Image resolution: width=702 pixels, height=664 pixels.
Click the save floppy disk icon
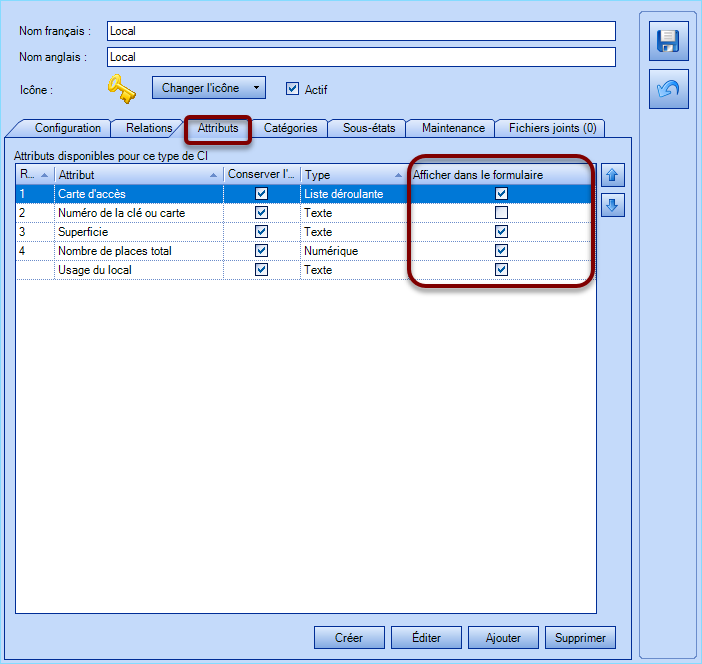coord(667,42)
